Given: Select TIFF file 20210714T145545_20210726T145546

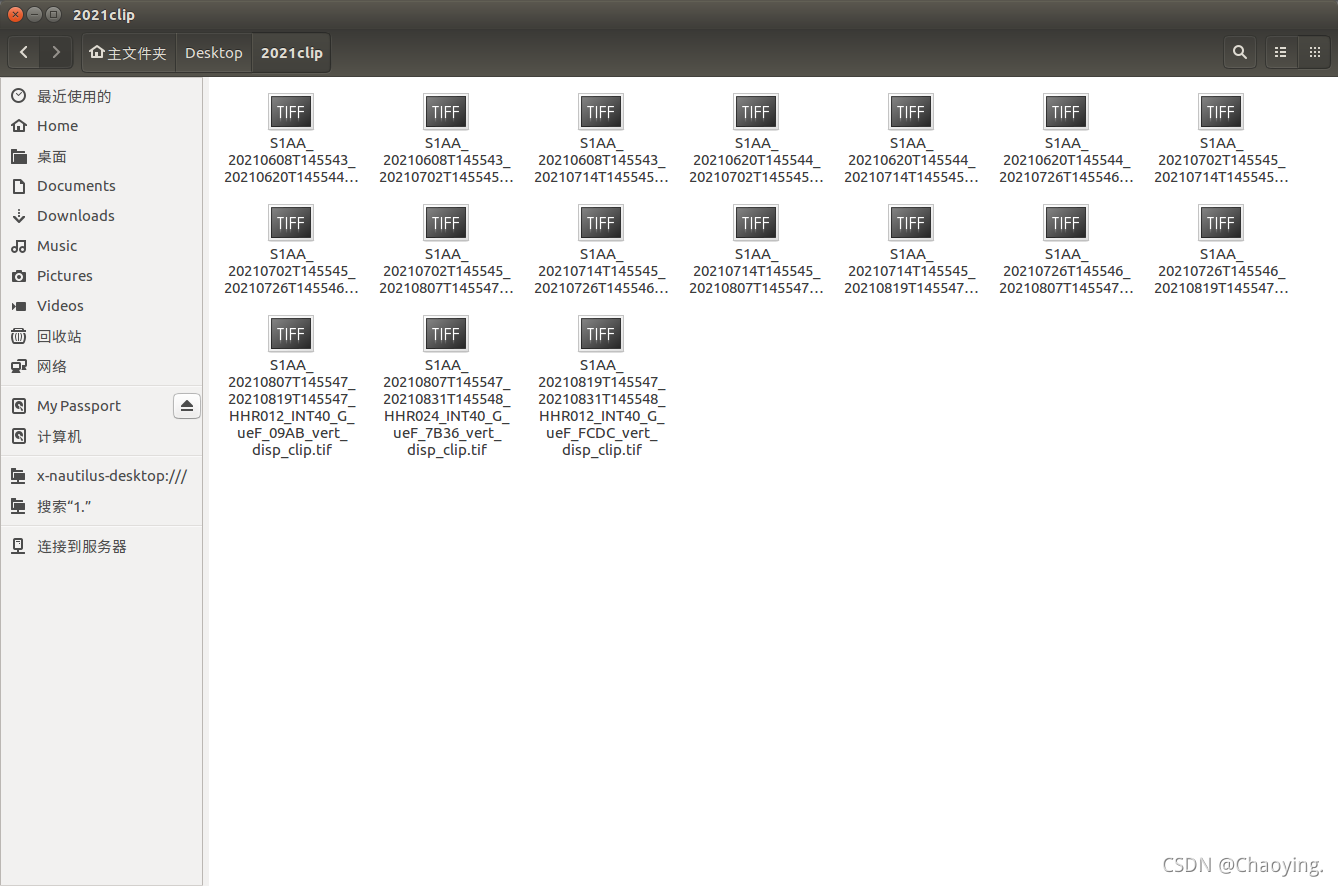Looking at the screenshot, I should pyautogui.click(x=601, y=250).
